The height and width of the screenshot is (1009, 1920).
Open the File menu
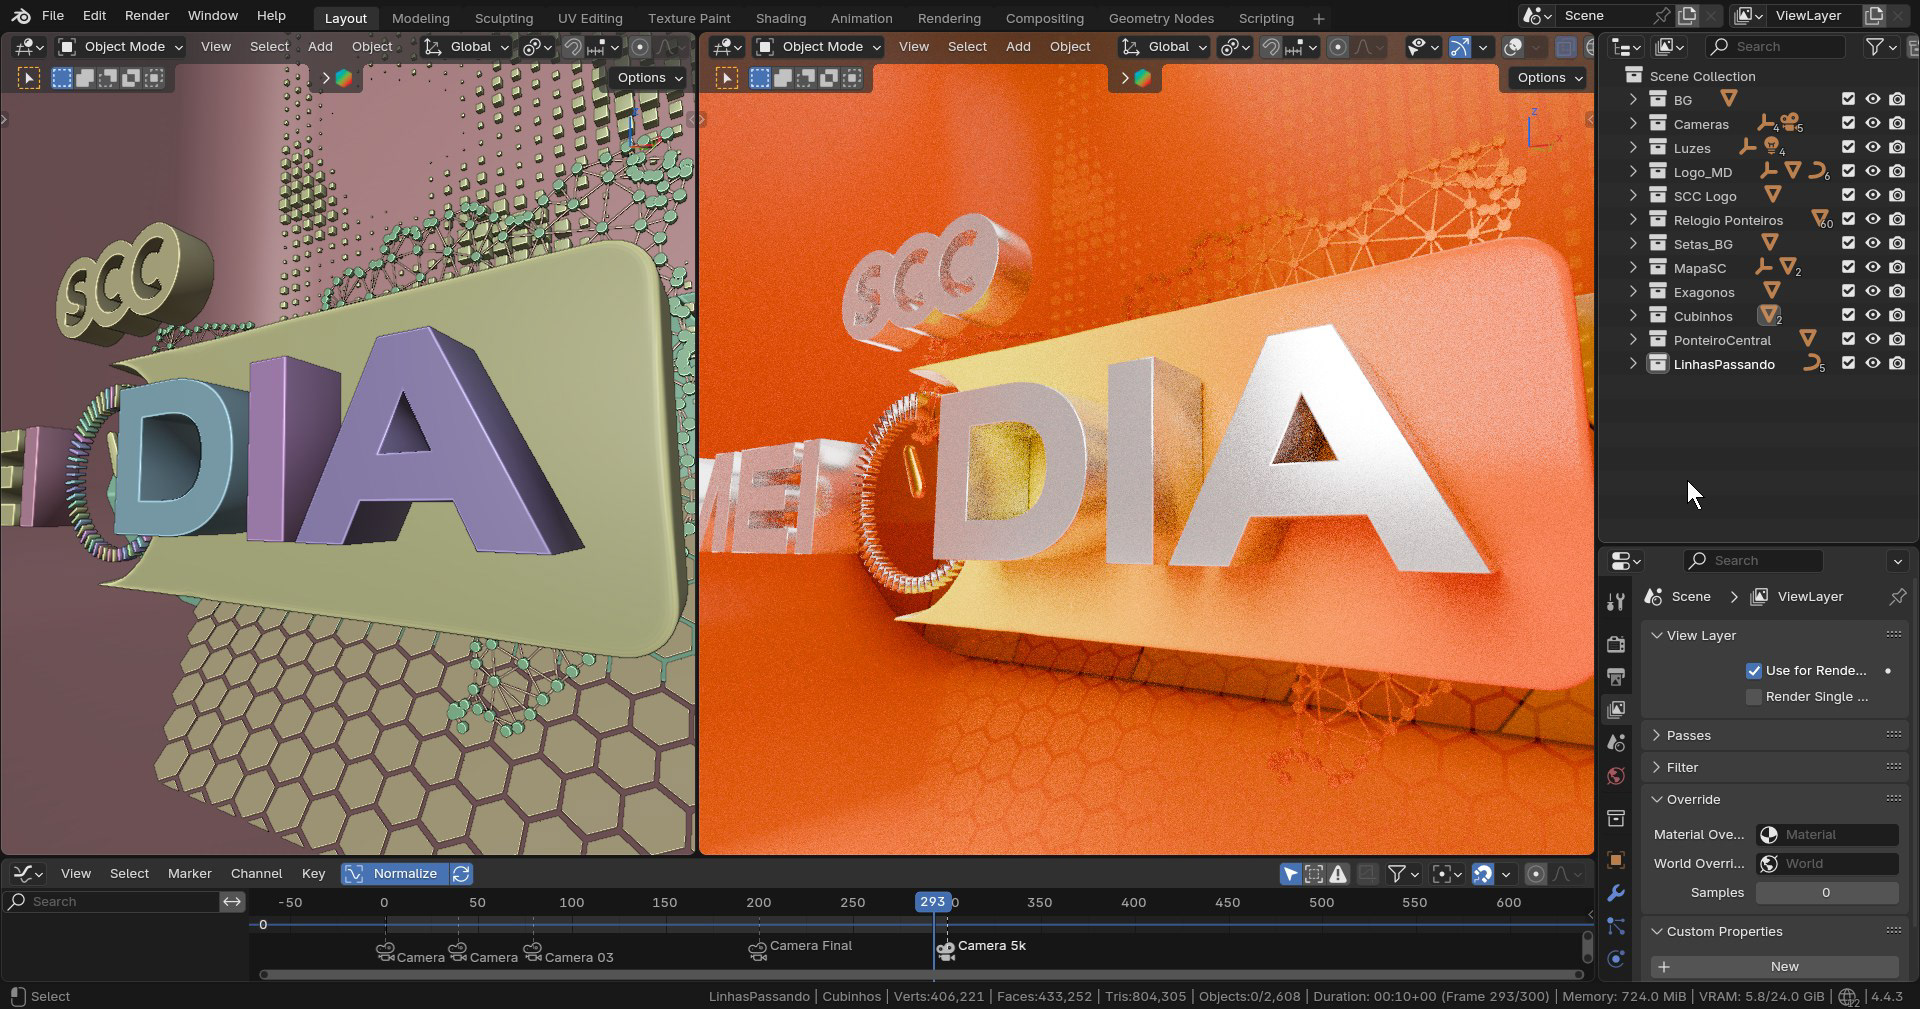53,16
